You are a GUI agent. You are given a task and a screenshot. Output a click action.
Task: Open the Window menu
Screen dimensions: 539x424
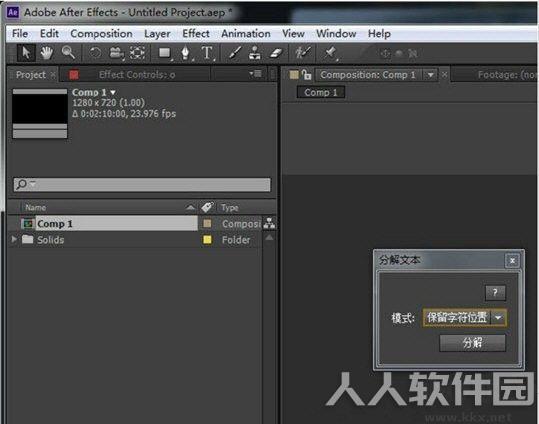pos(336,34)
